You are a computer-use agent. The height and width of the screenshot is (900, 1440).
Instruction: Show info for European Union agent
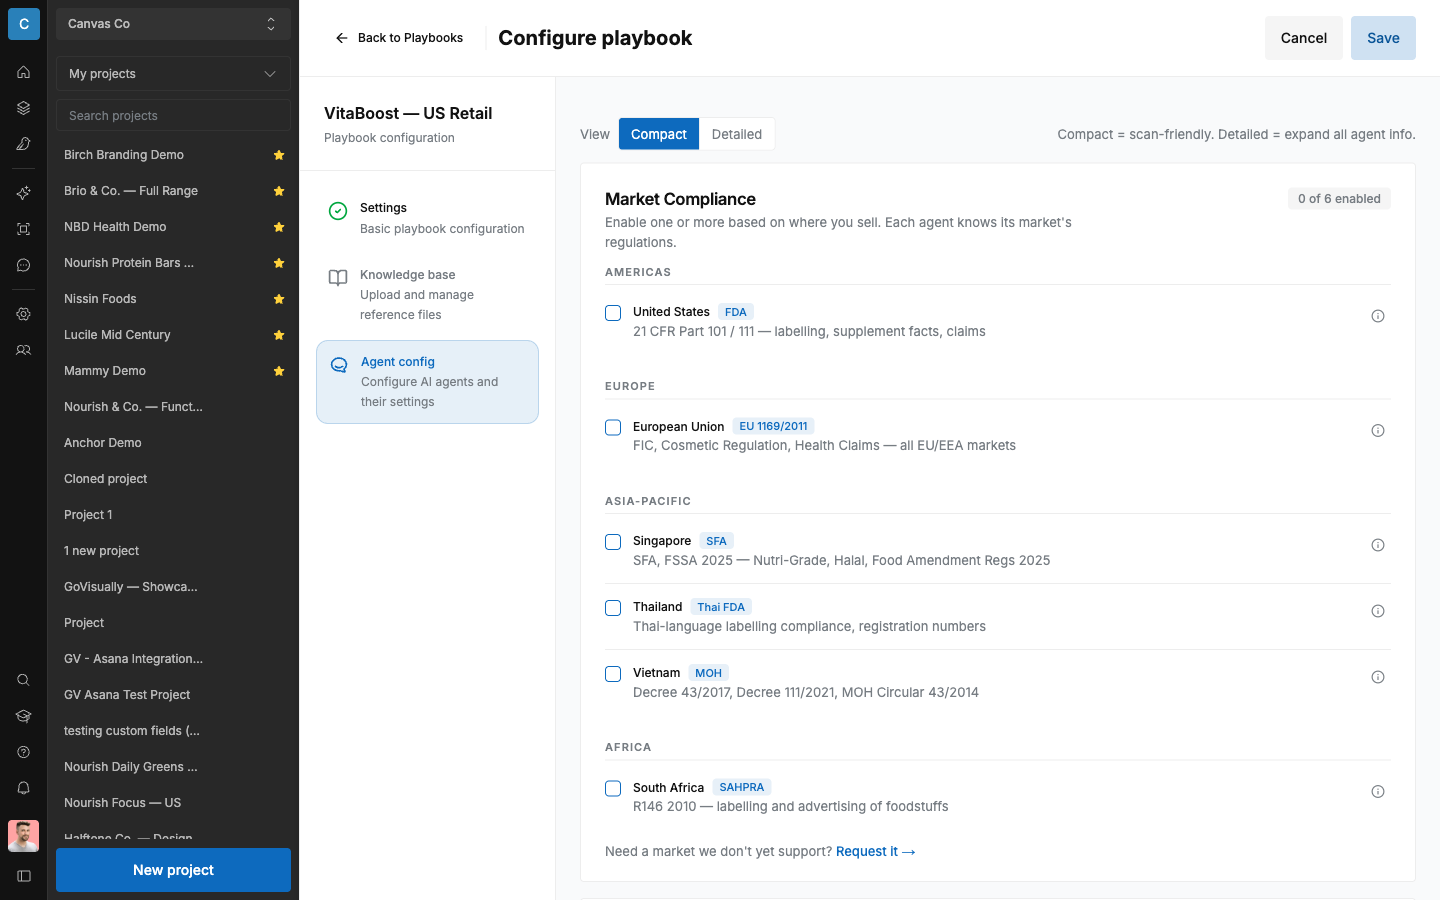click(1378, 431)
